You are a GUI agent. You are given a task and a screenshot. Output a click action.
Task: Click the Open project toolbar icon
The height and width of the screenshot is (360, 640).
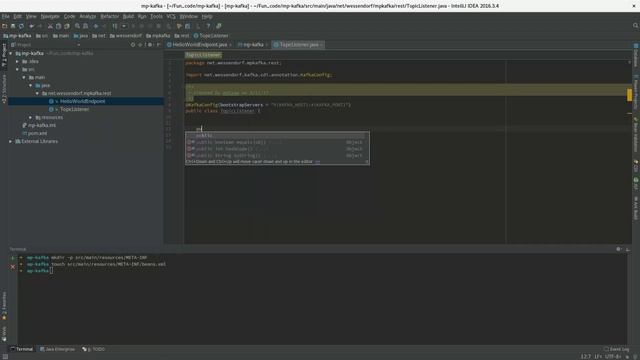coord(4,26)
